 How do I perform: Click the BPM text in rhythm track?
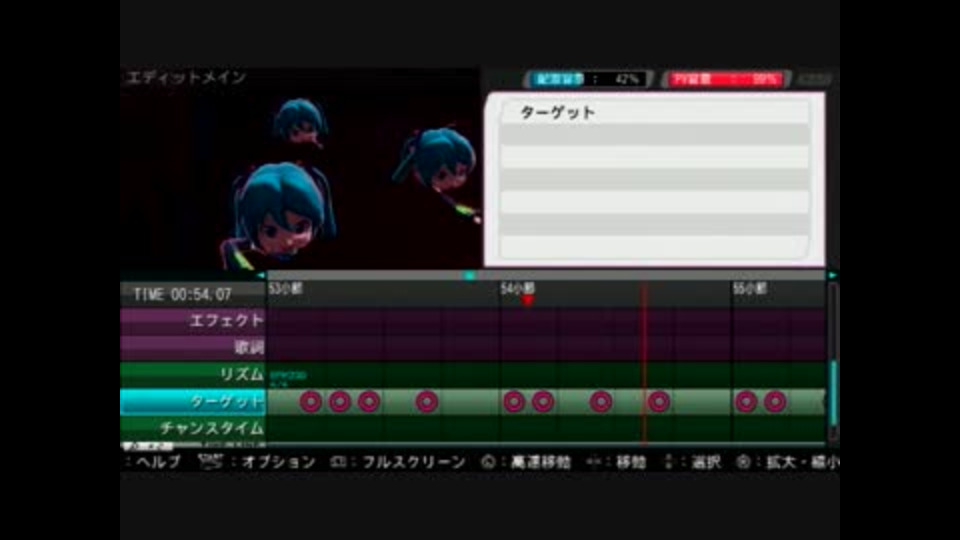pos(288,375)
